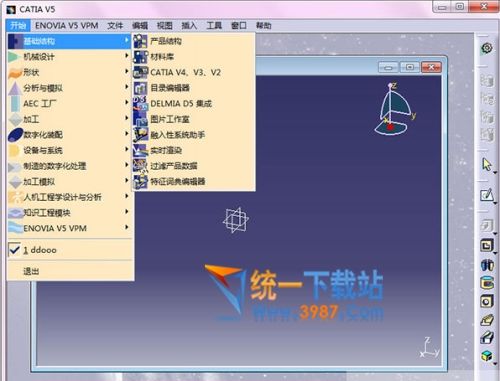Open 产品结构 from the submenu
Image resolution: width=500 pixels, height=381 pixels.
point(194,41)
